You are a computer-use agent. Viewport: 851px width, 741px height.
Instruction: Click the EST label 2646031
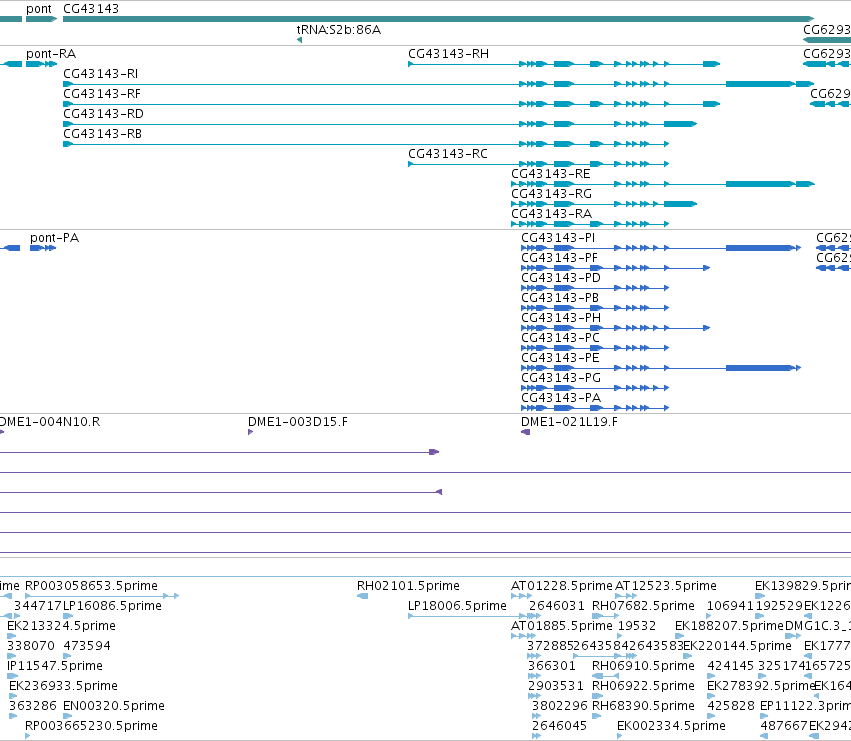[x=557, y=606]
